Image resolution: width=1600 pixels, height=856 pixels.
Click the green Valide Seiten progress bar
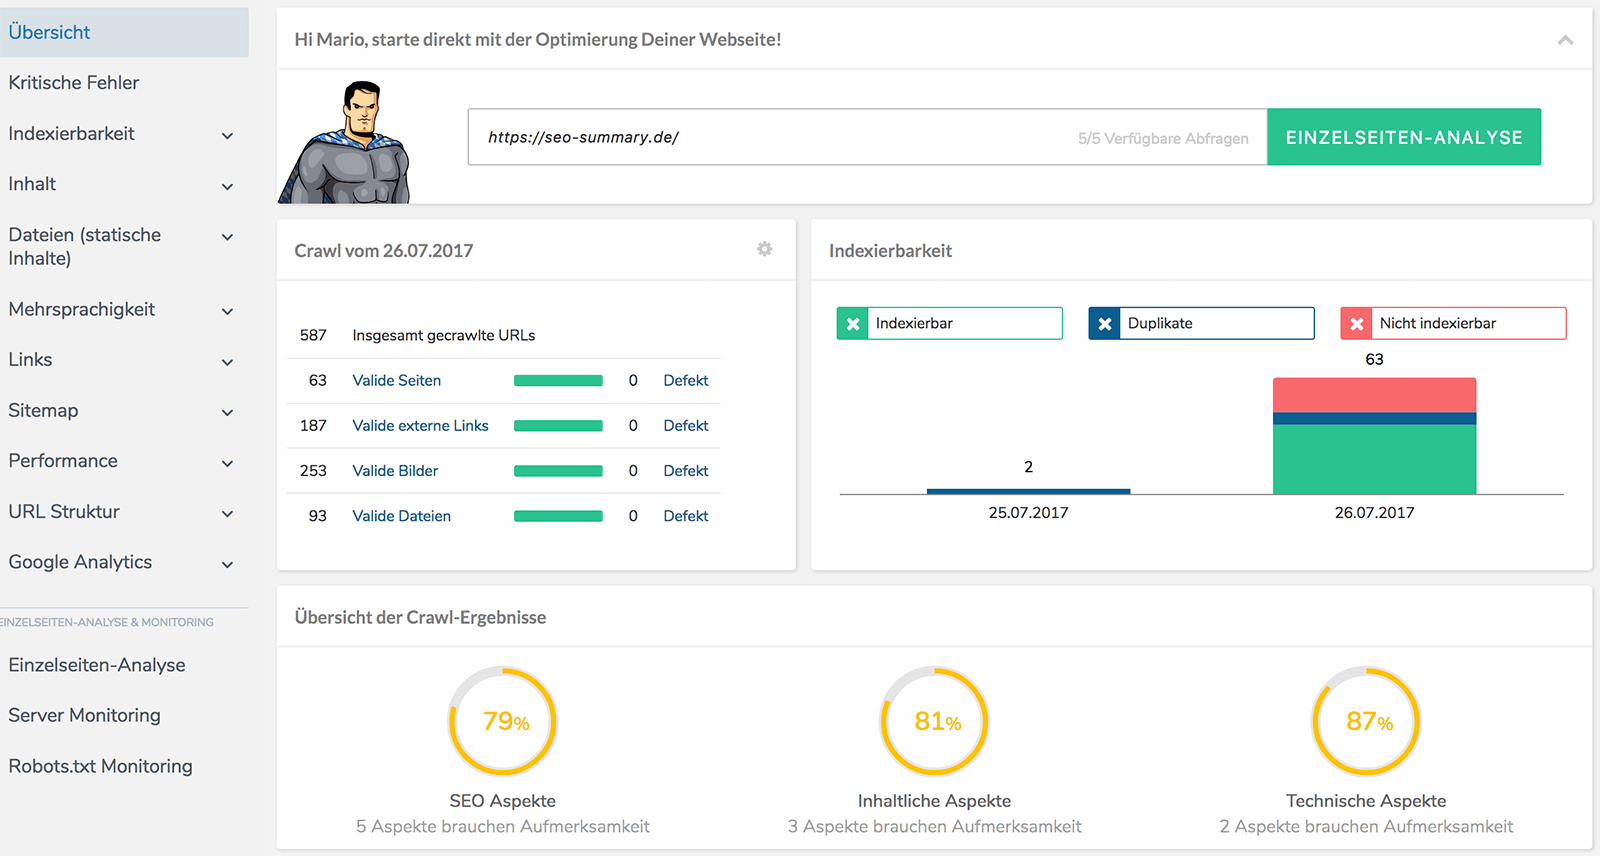point(558,381)
